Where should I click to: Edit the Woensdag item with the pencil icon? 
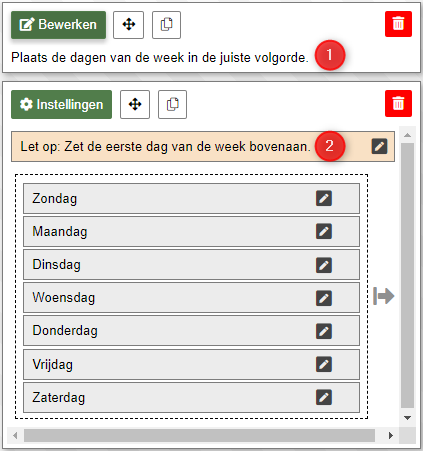(324, 298)
